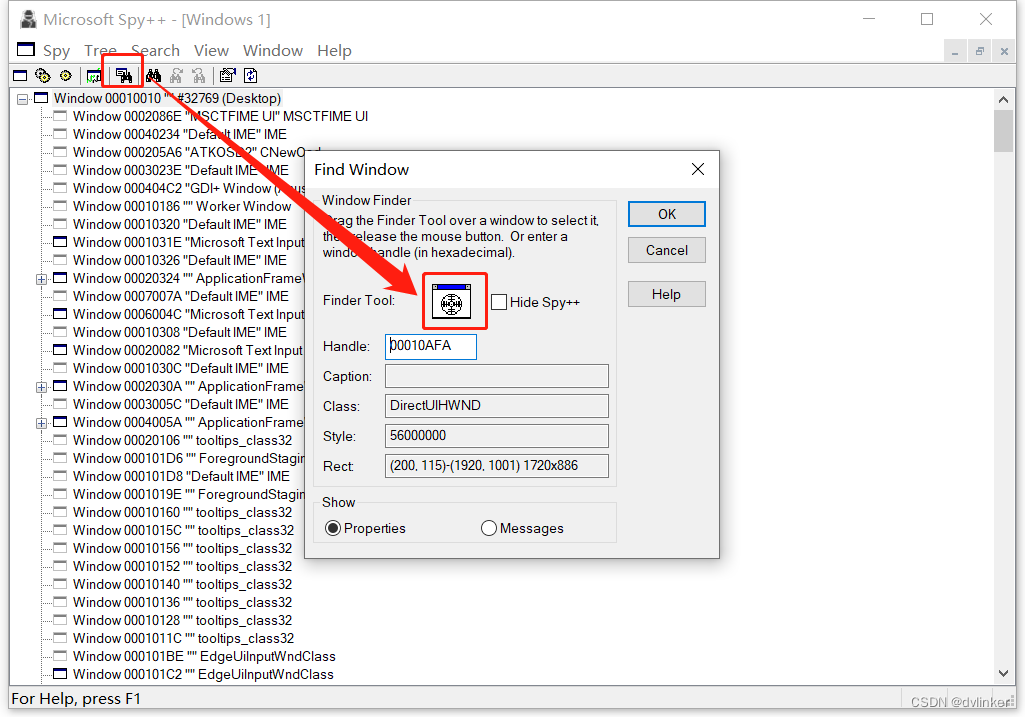Open the Tree menu
The image size is (1025, 717).
pyautogui.click(x=100, y=51)
